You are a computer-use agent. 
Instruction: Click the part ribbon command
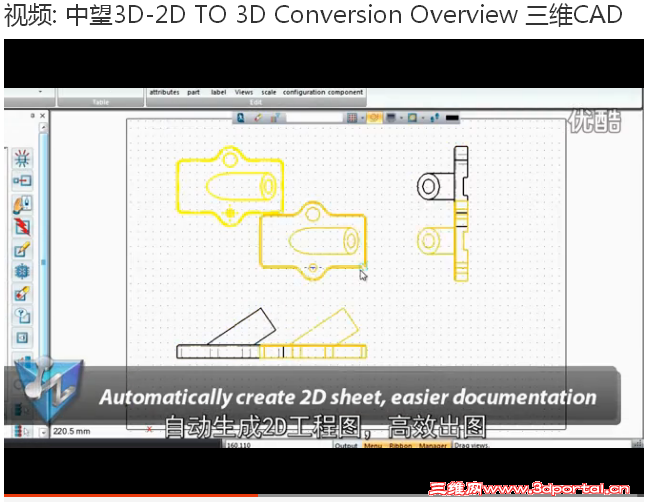193,92
